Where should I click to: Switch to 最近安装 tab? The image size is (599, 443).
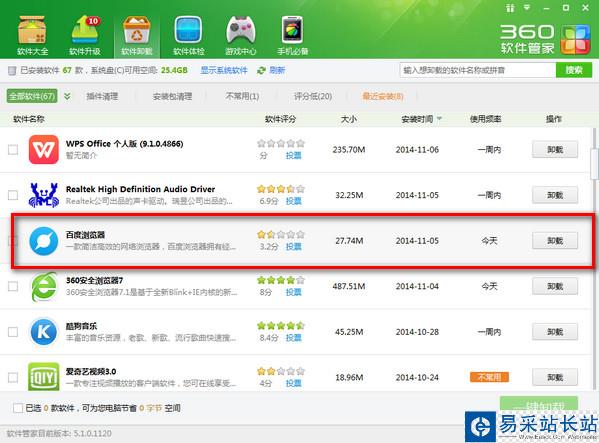click(x=383, y=96)
